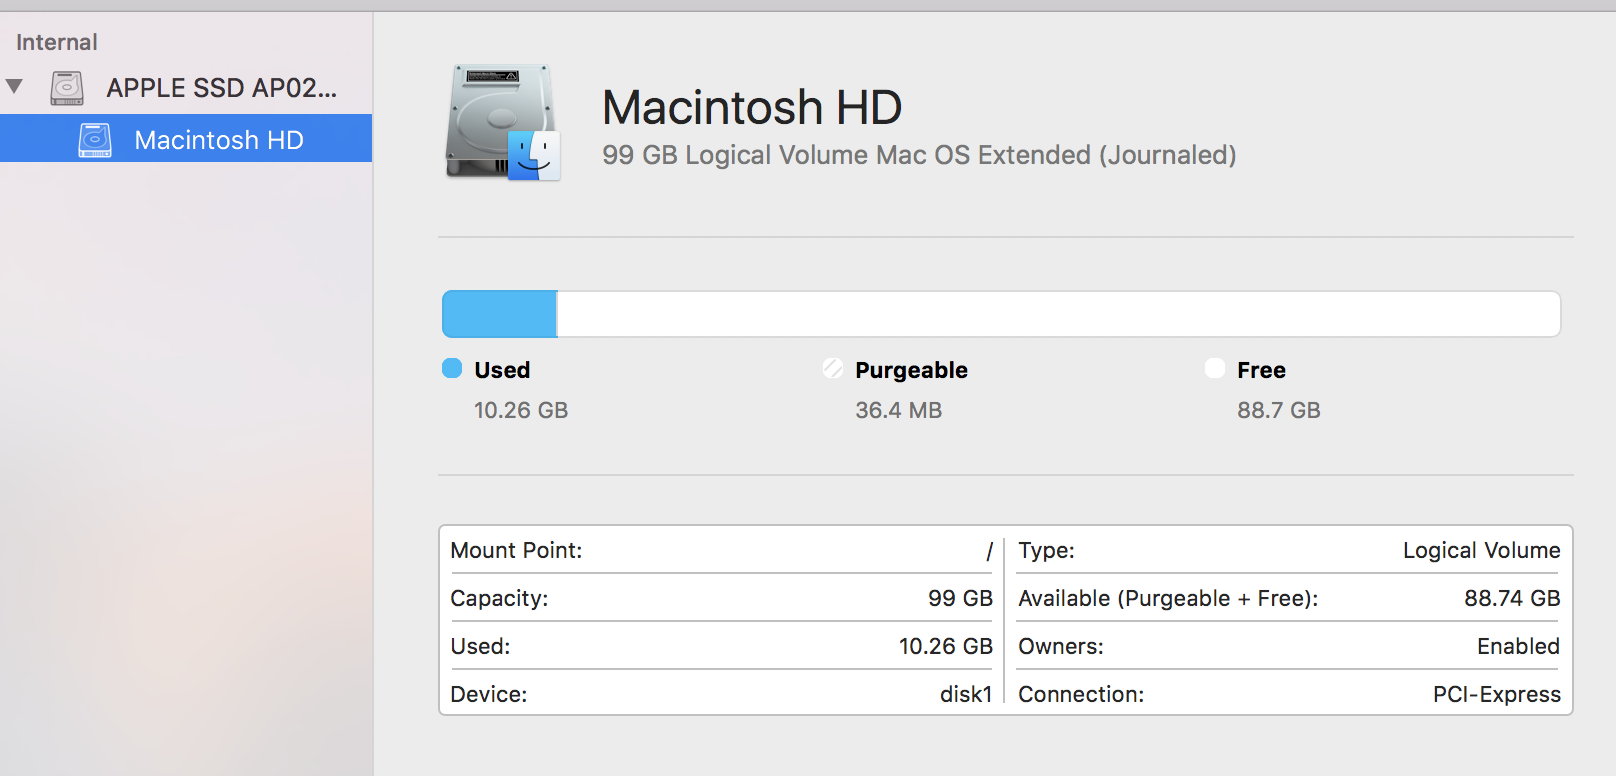Click the Mount Point: label
This screenshot has width=1616, height=776.
(516, 550)
